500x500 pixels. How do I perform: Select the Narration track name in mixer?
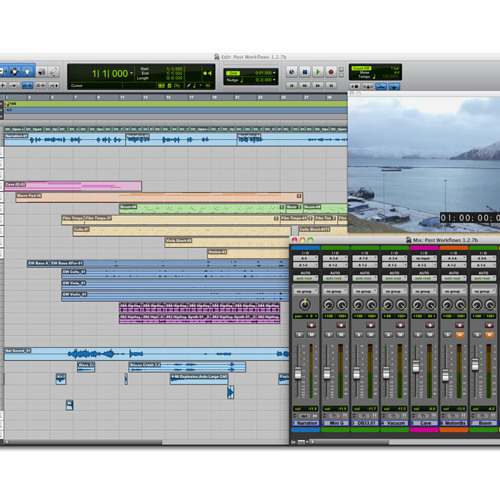click(x=306, y=423)
